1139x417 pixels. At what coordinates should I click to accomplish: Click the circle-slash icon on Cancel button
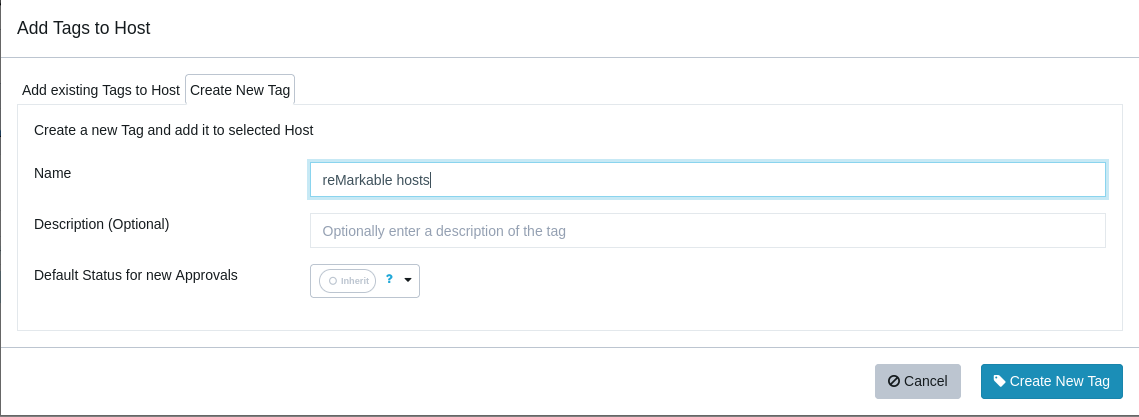[894, 381]
